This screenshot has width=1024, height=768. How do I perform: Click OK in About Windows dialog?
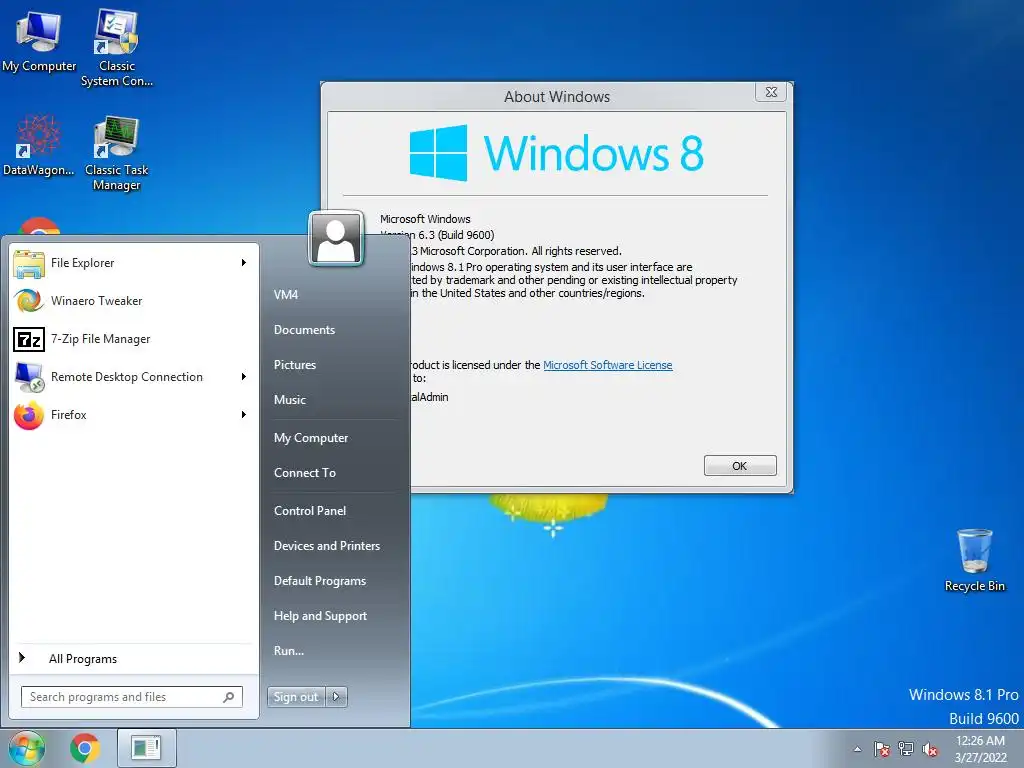[x=740, y=466]
